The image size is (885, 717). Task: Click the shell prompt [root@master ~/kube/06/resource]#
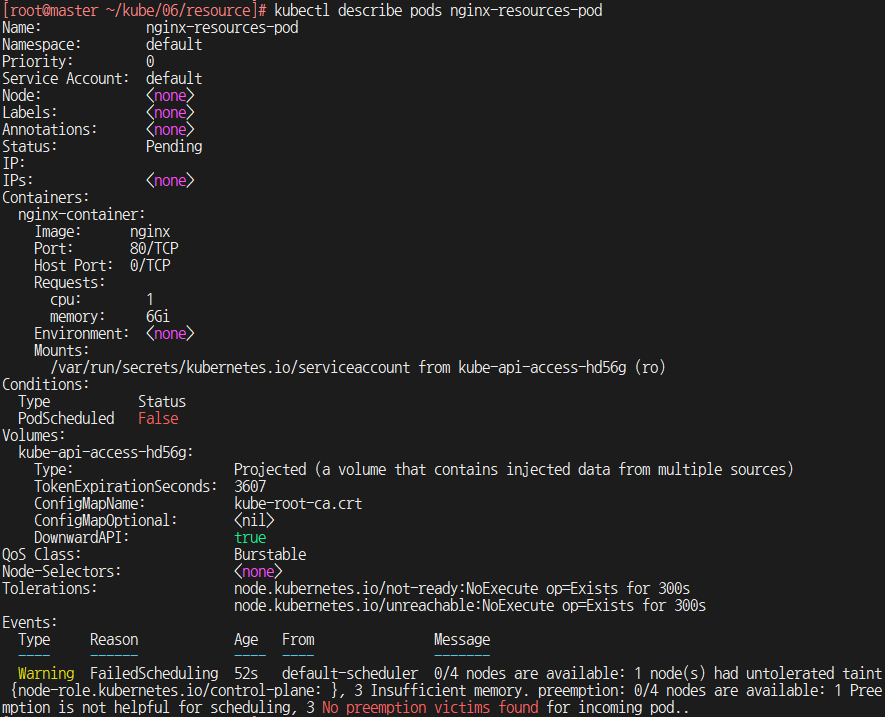pos(134,10)
